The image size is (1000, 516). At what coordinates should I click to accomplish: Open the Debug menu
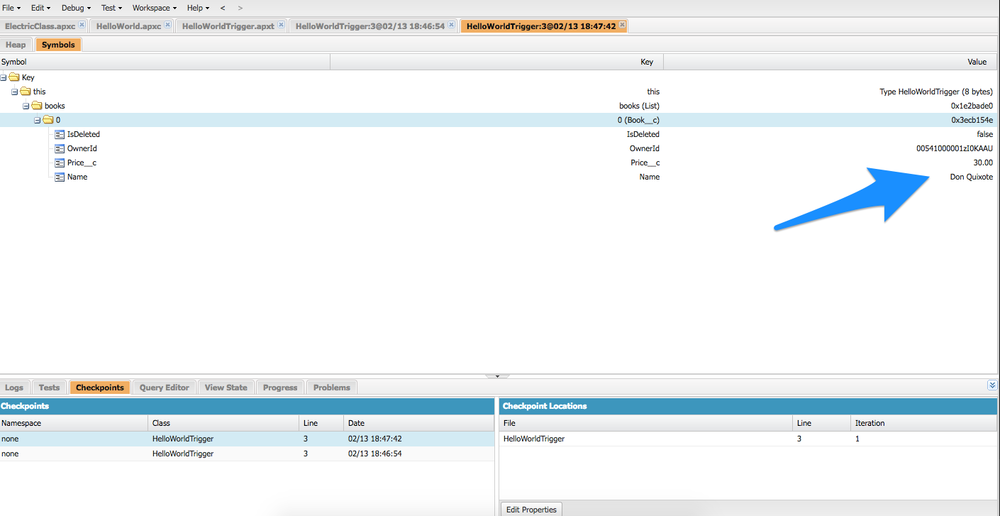click(x=75, y=8)
